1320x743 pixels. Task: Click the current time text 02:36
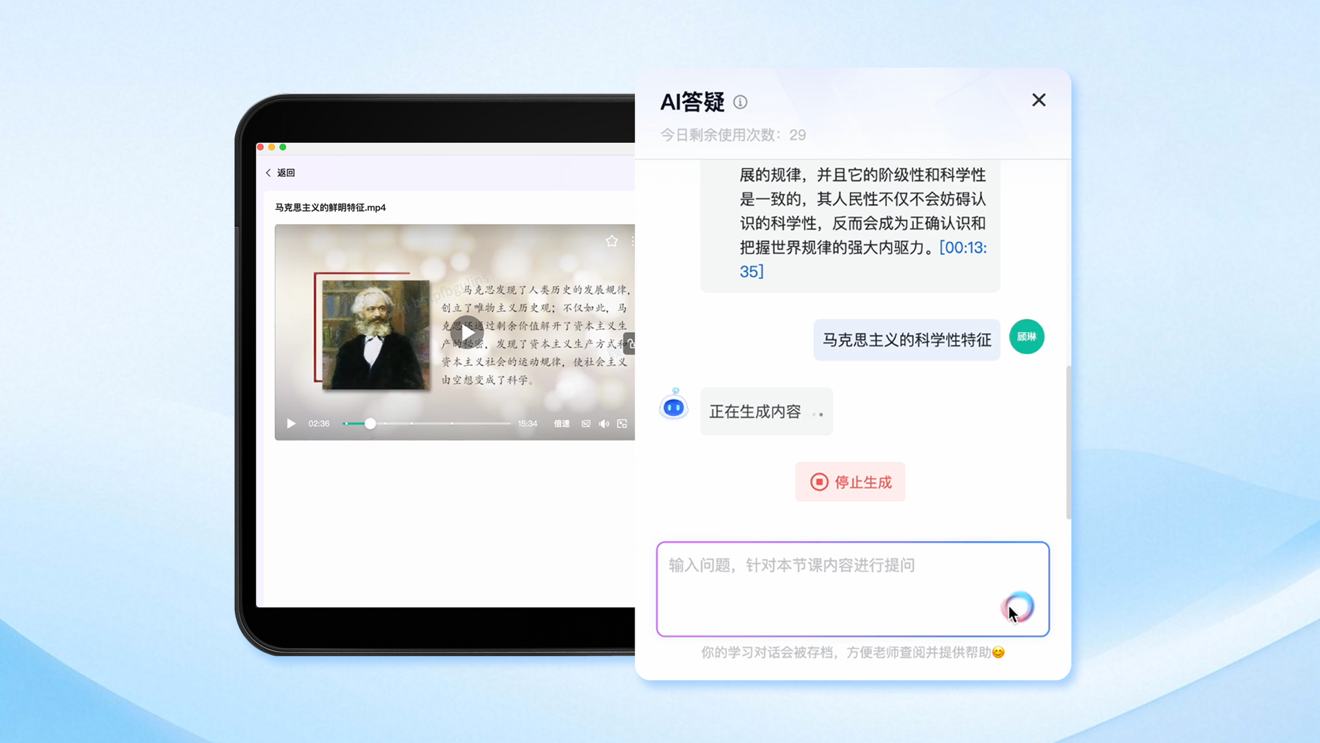click(319, 424)
